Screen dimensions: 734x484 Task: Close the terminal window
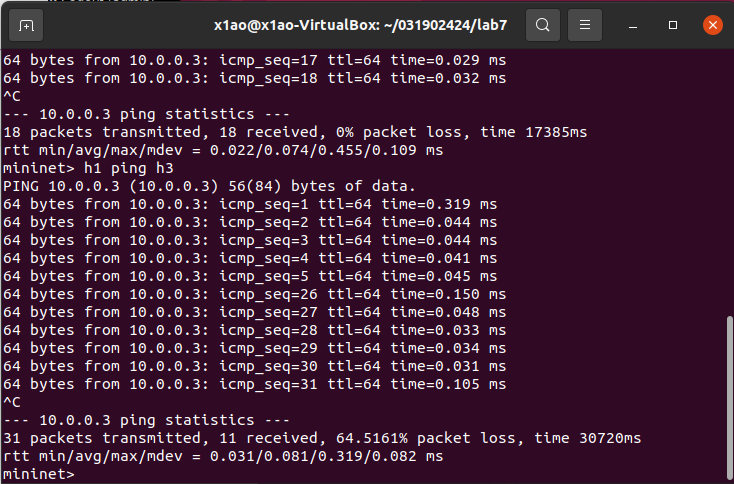pyautogui.click(x=712, y=25)
